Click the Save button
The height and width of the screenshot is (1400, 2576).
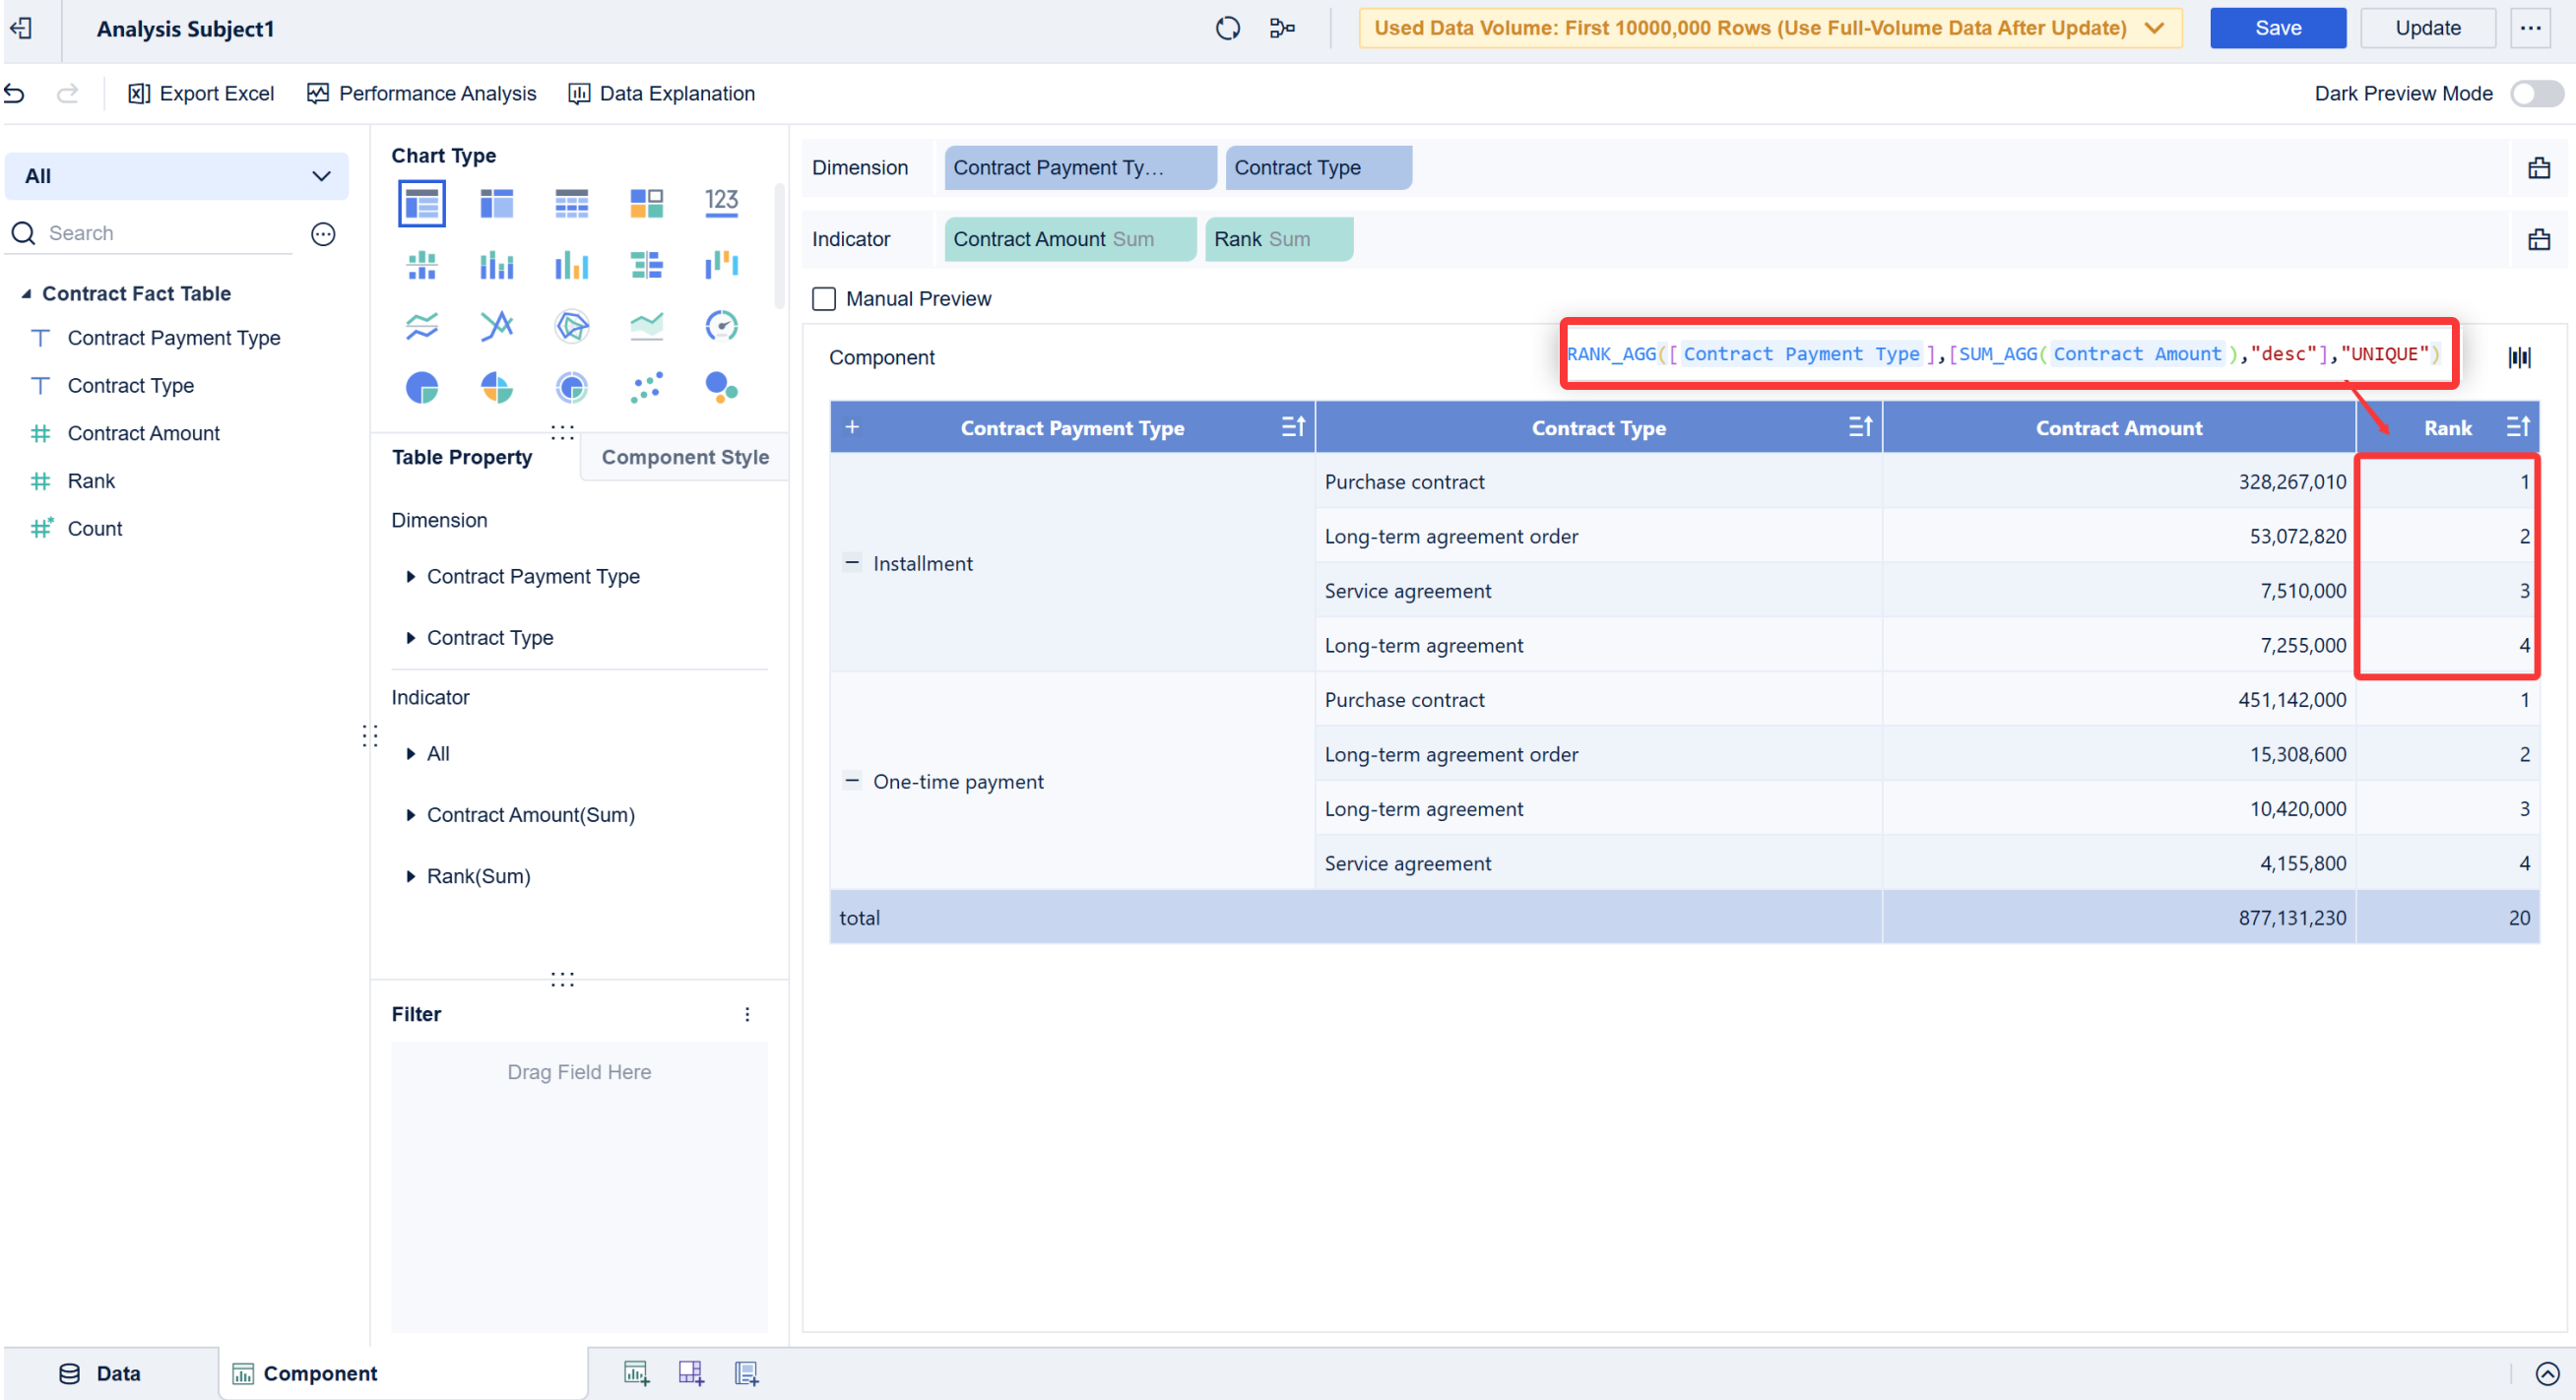pos(2277,28)
